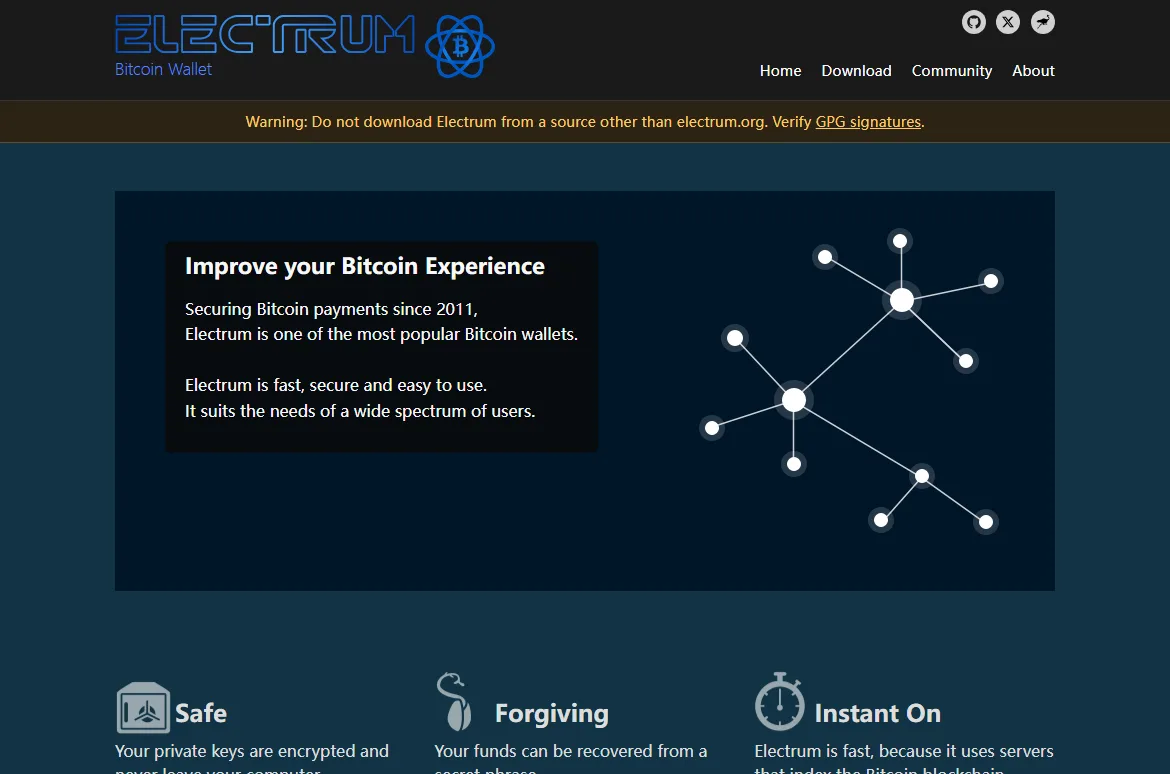Click "Electrum is fast, secure and easy to use" text
This screenshot has height=774, width=1170.
[x=336, y=385]
